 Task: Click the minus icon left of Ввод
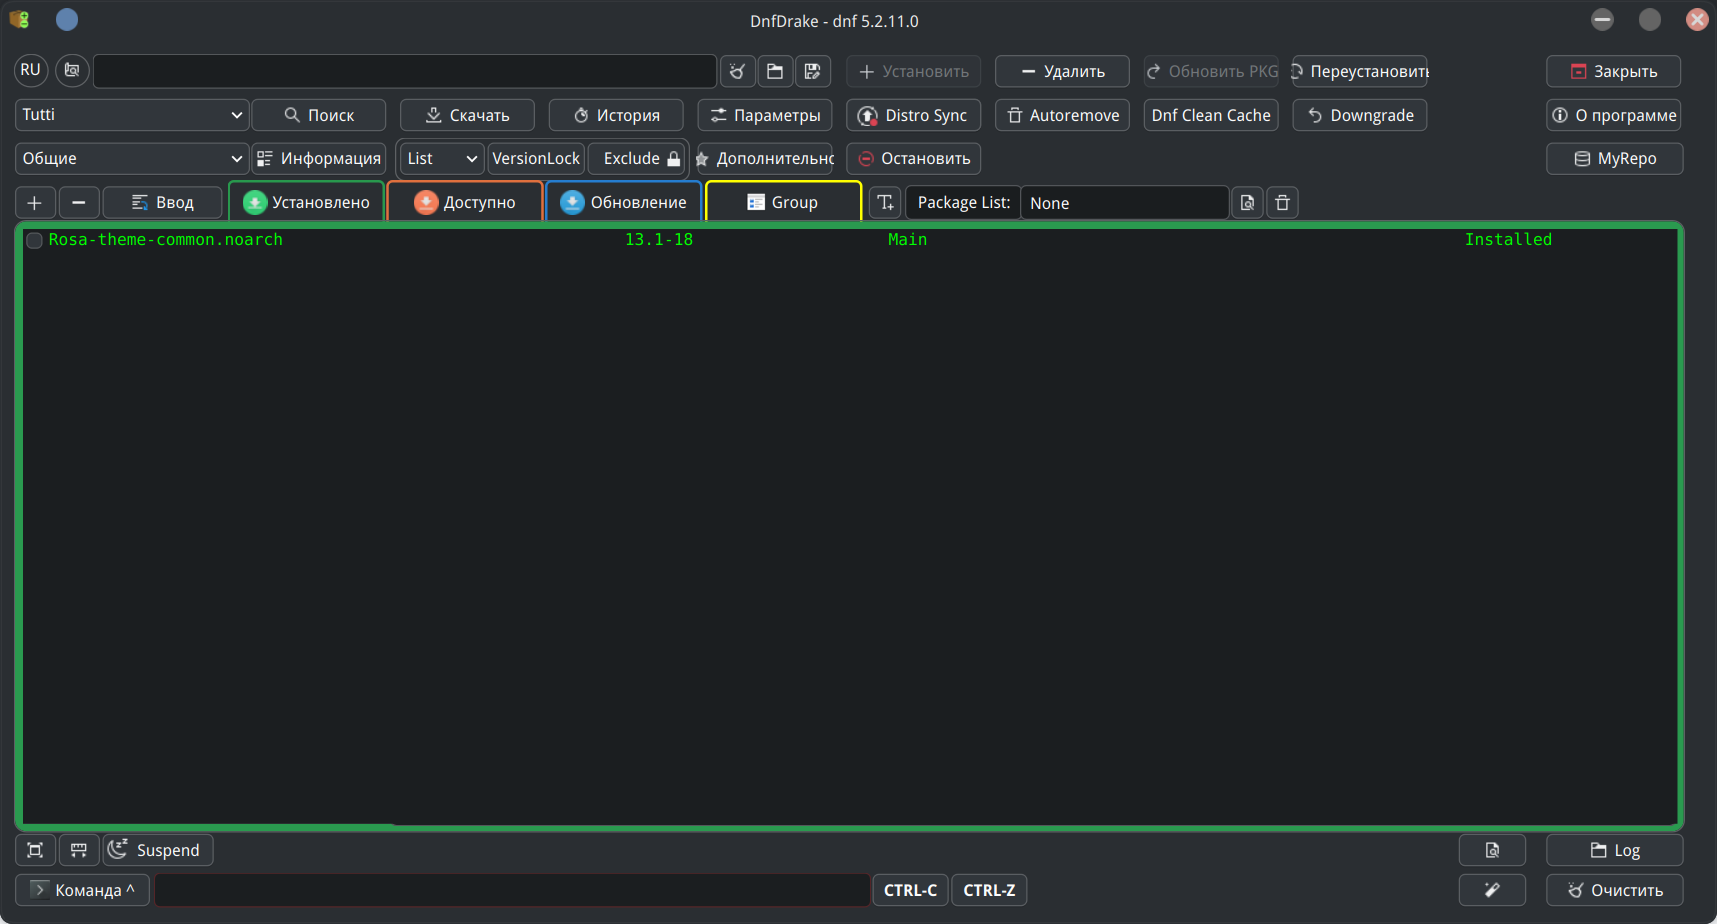[x=79, y=202]
